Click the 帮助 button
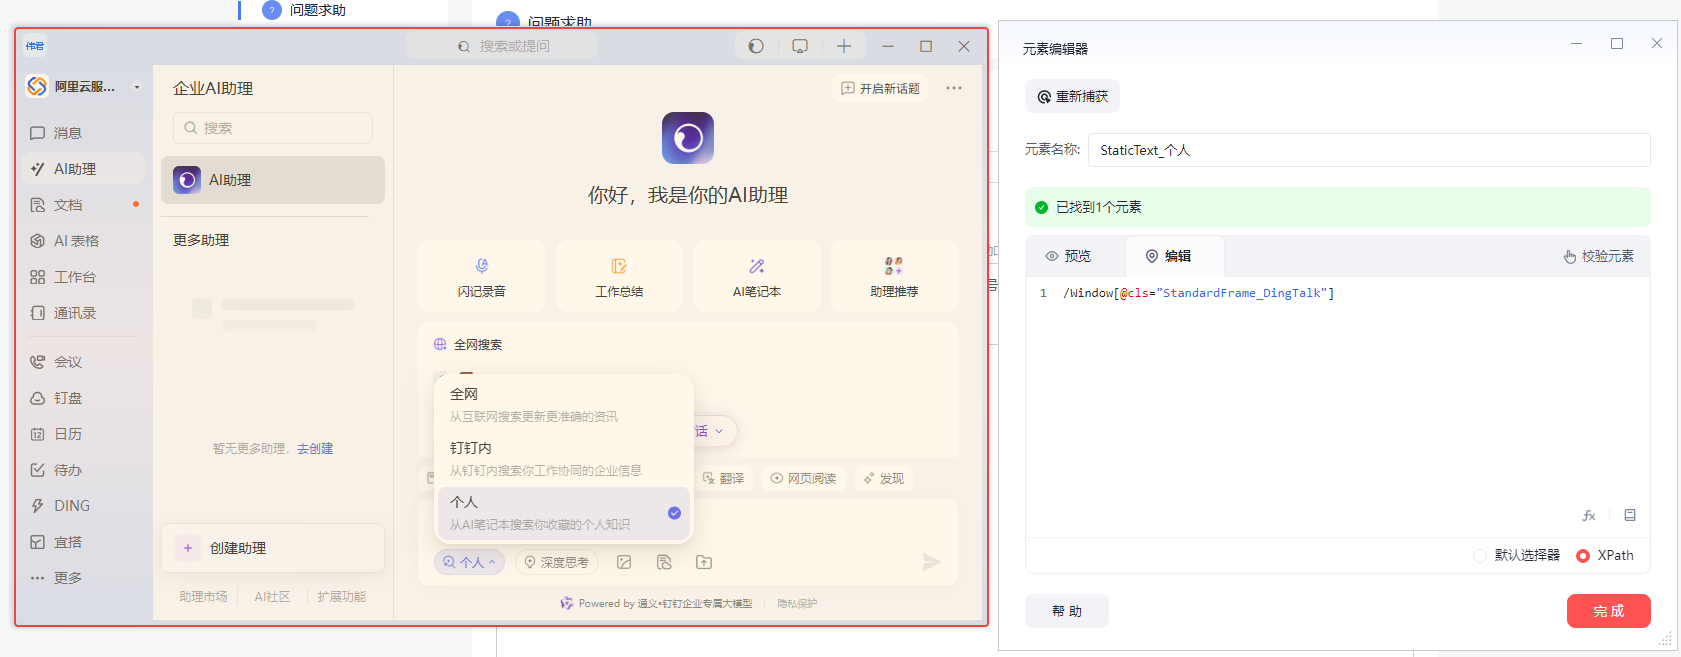This screenshot has height=657, width=1681. pyautogui.click(x=1067, y=611)
